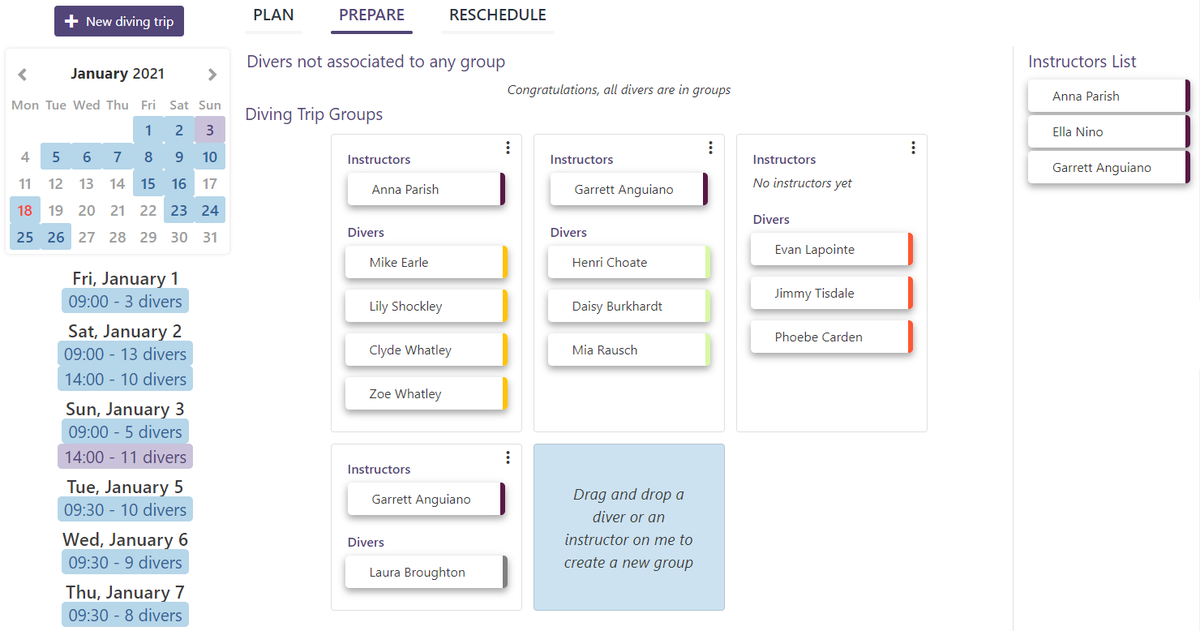Select Ella Nino in Instructors List
Screen dimensions: 1200x631
click(x=1107, y=132)
